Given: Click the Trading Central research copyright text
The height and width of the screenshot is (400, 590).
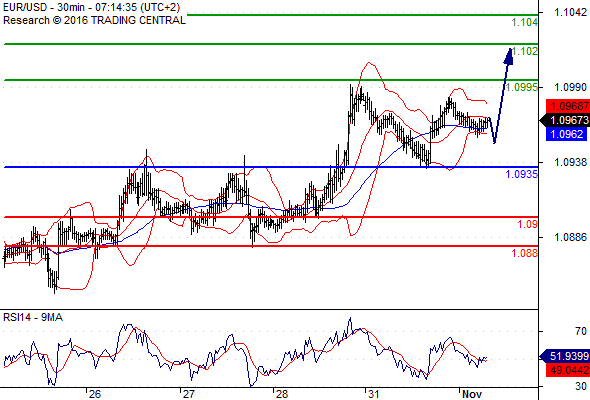Looking at the screenshot, I should 94,20.
